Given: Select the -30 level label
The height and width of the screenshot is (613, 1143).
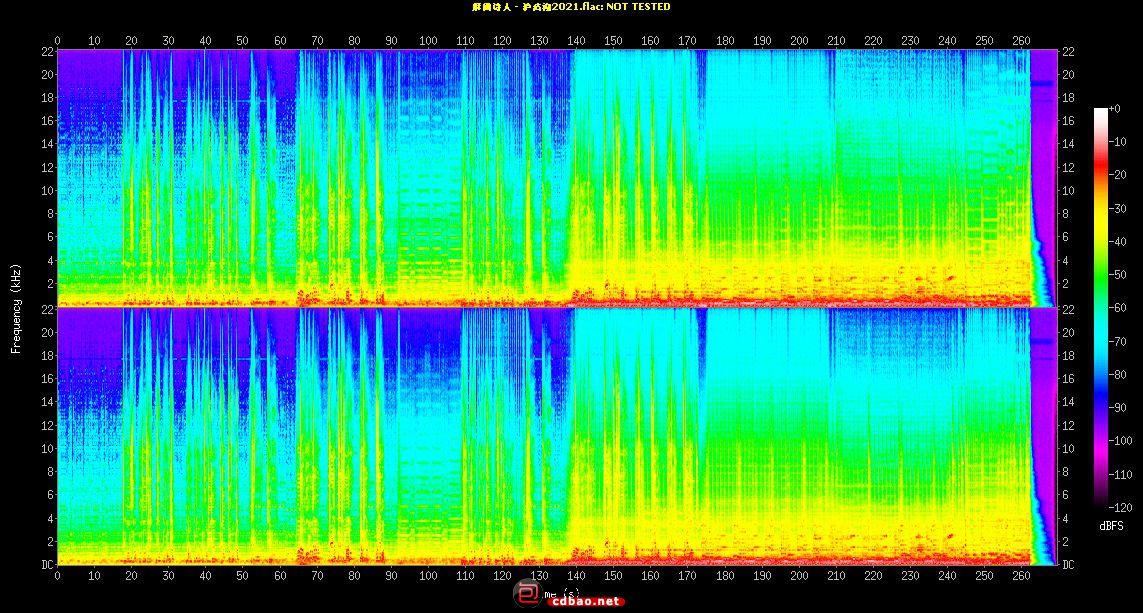Looking at the screenshot, I should (1117, 208).
